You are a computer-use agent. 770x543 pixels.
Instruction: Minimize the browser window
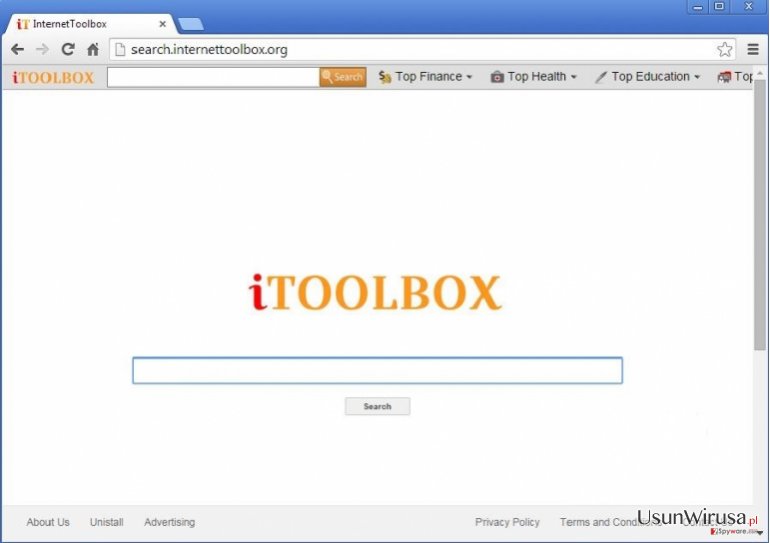(697, 7)
